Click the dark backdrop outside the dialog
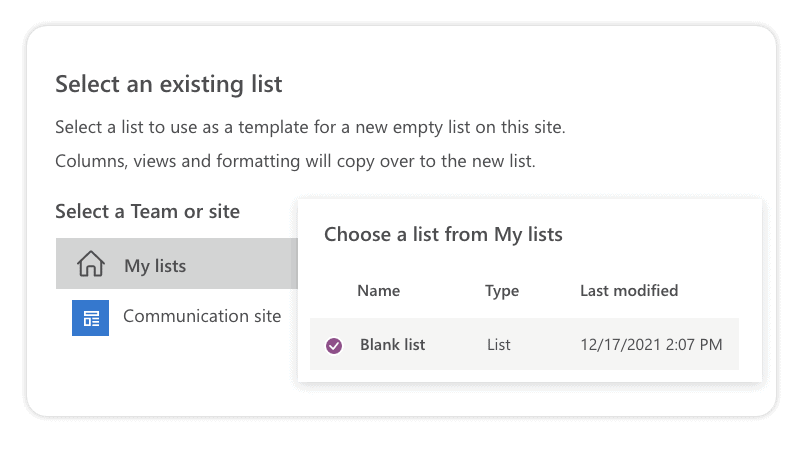 click(400, 440)
